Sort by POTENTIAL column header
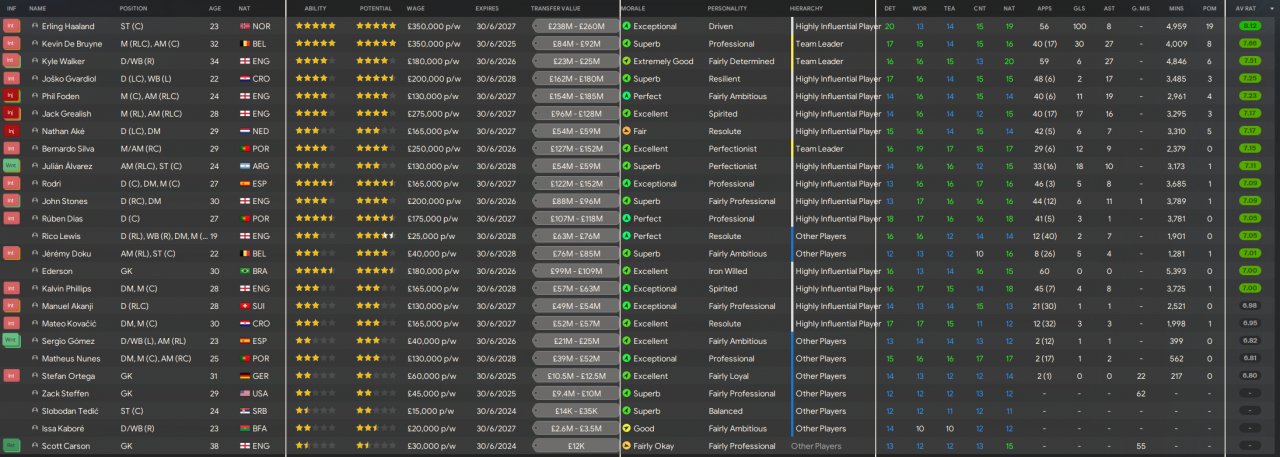The width and height of the screenshot is (1280, 457). 376,8
